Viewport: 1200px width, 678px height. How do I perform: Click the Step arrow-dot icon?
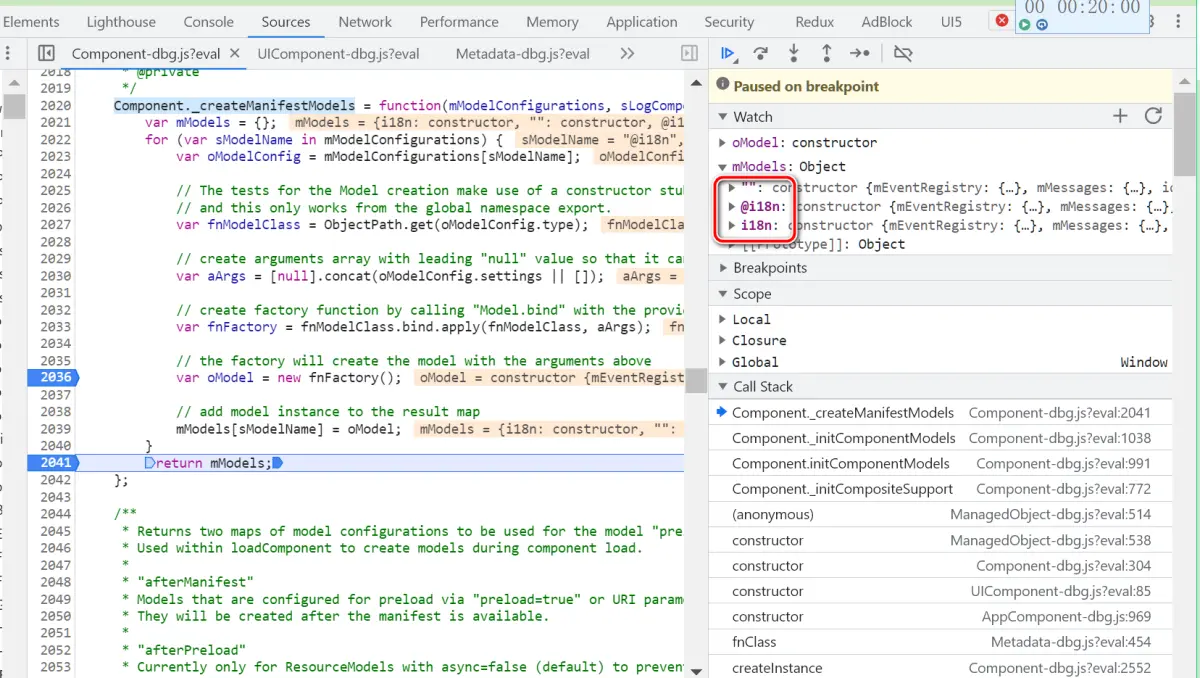tap(860, 53)
